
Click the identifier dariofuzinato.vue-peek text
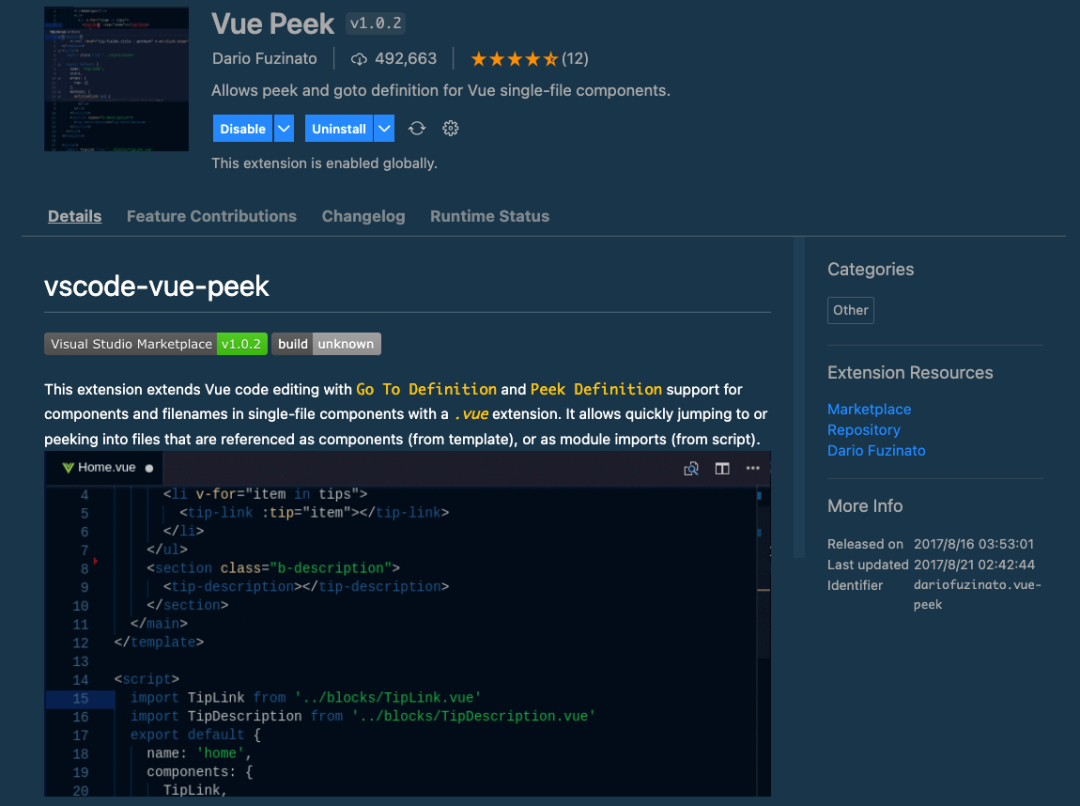pyautogui.click(x=977, y=595)
